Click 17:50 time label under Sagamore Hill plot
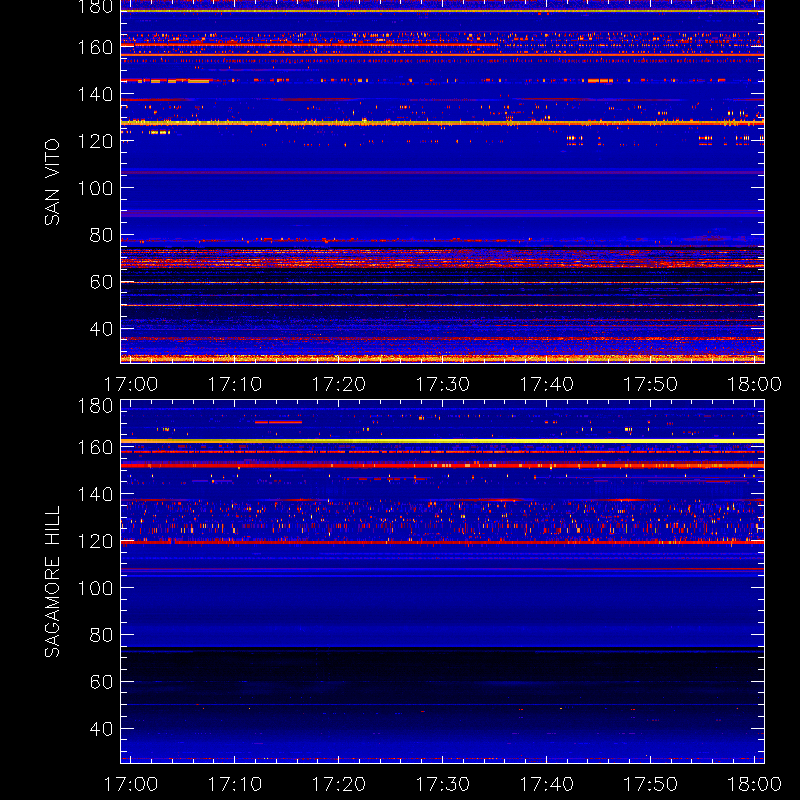This screenshot has height=800, width=800. (651, 784)
